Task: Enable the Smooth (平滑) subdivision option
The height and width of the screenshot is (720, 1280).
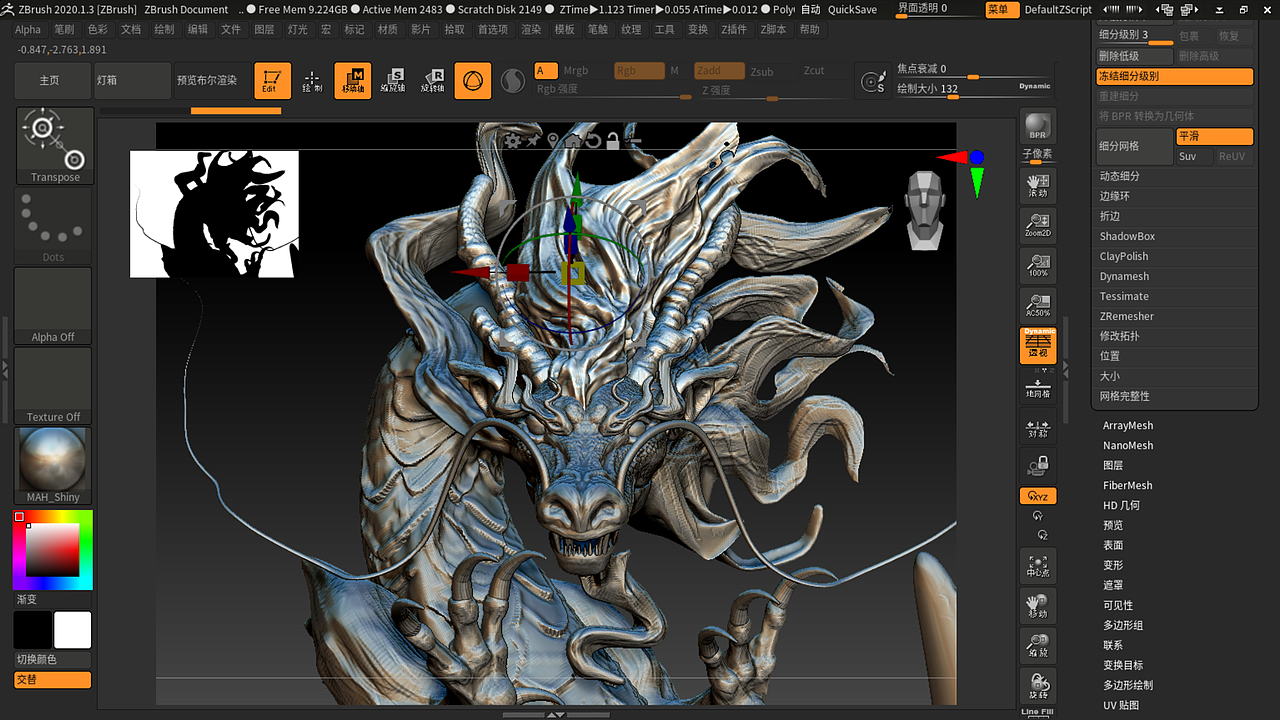Action: point(1214,136)
